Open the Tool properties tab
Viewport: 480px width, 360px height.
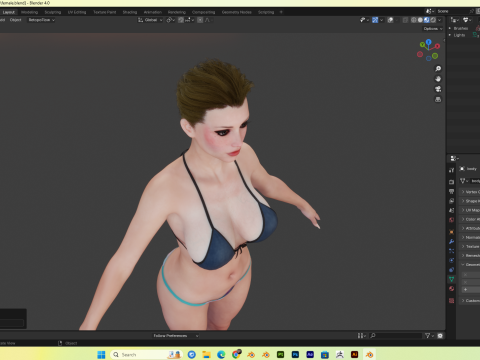452,170
